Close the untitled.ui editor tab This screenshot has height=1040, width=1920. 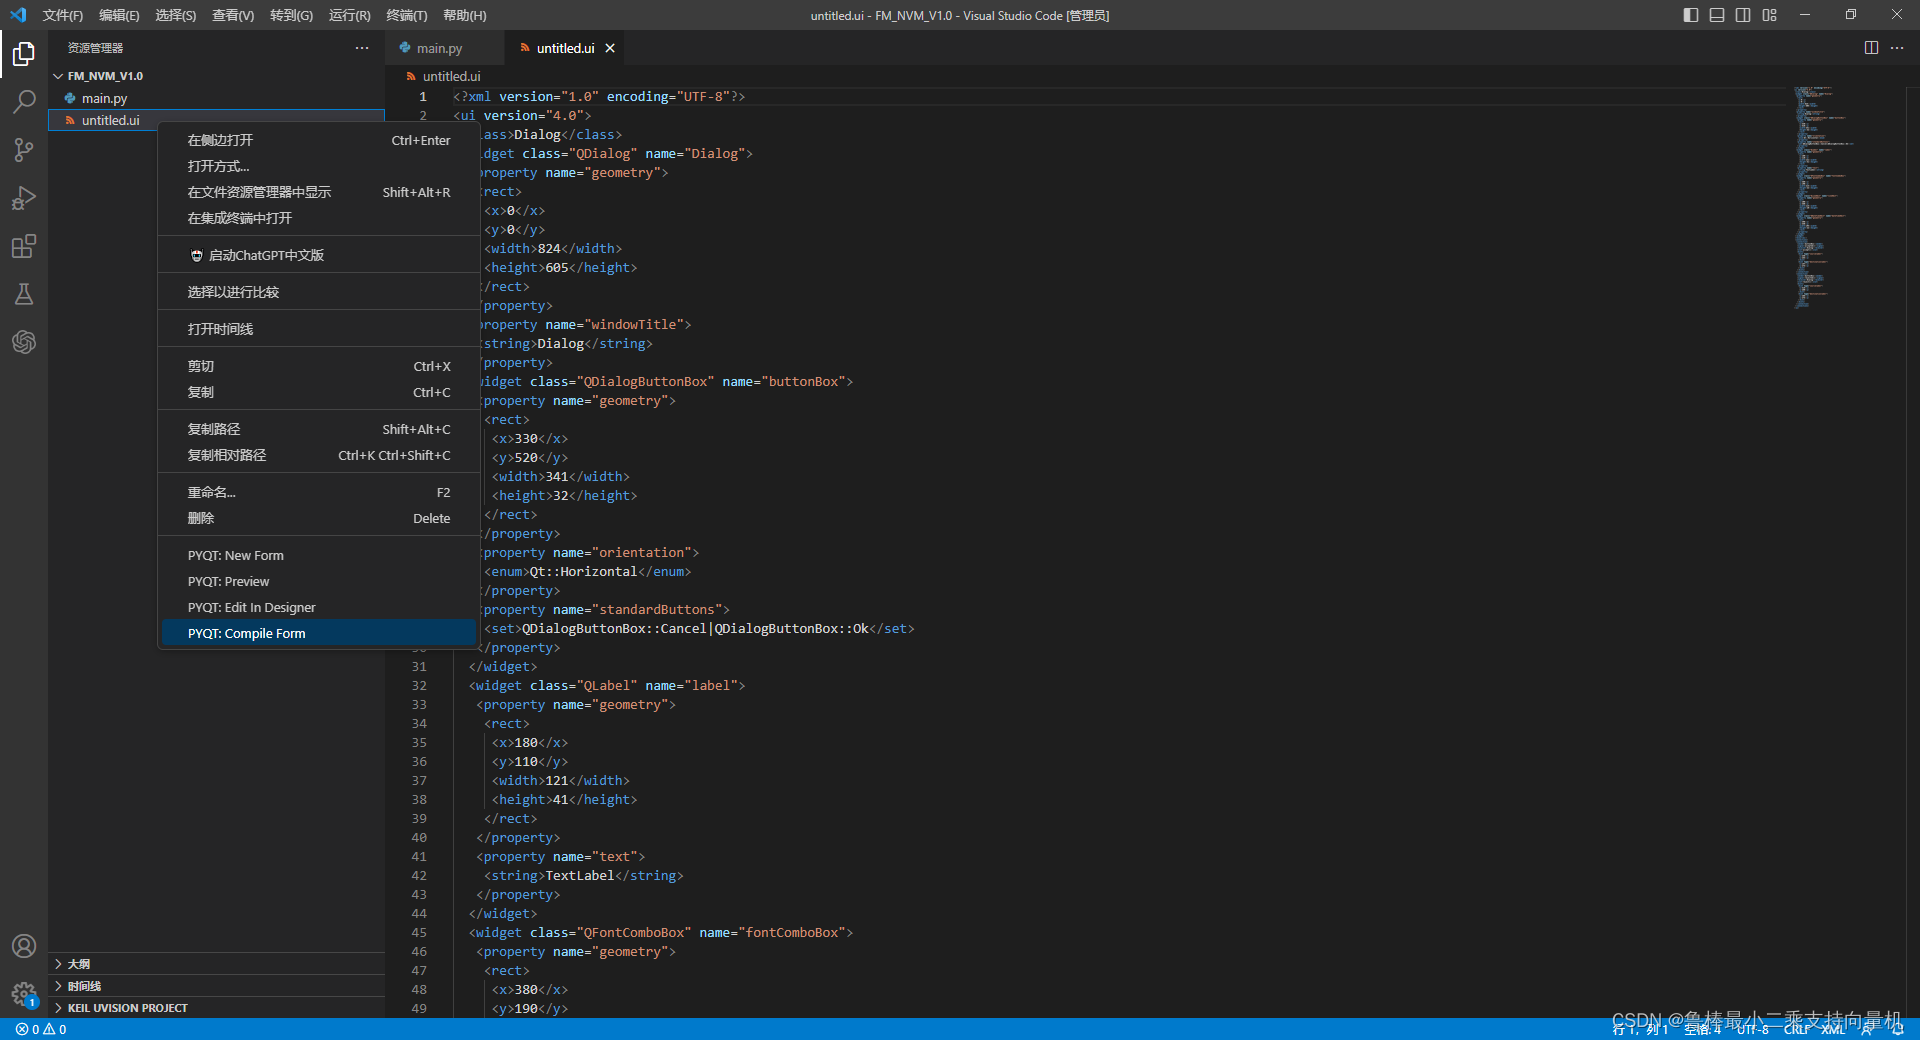coord(610,48)
